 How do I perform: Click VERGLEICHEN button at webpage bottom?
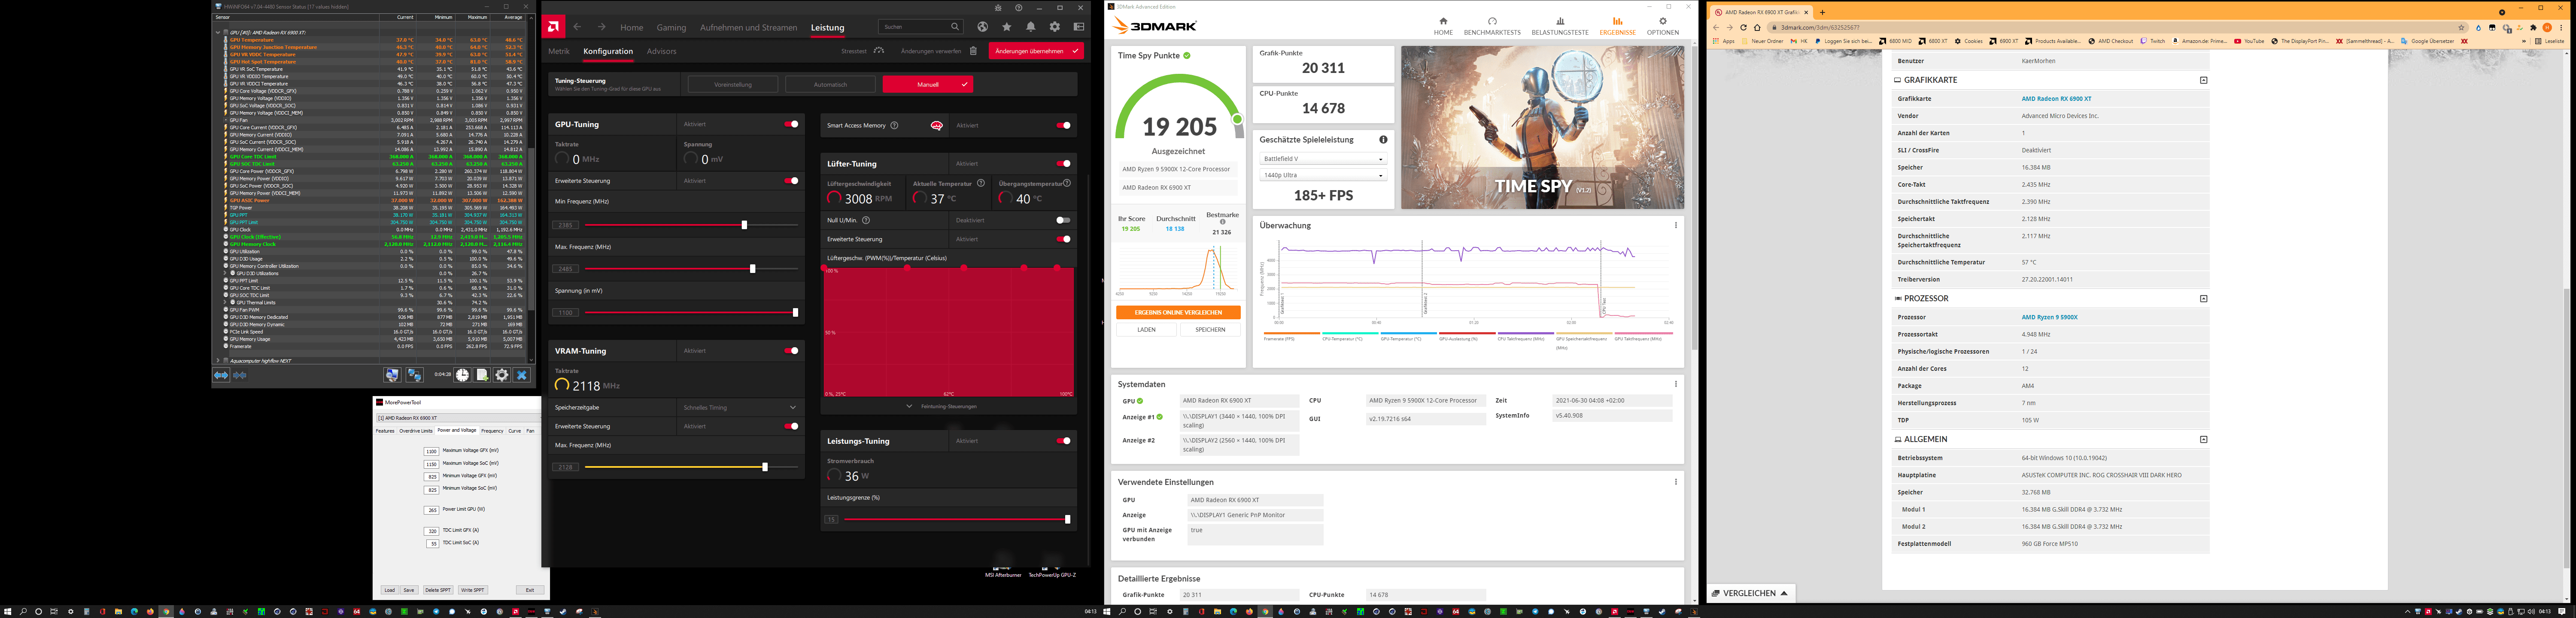click(x=1750, y=593)
